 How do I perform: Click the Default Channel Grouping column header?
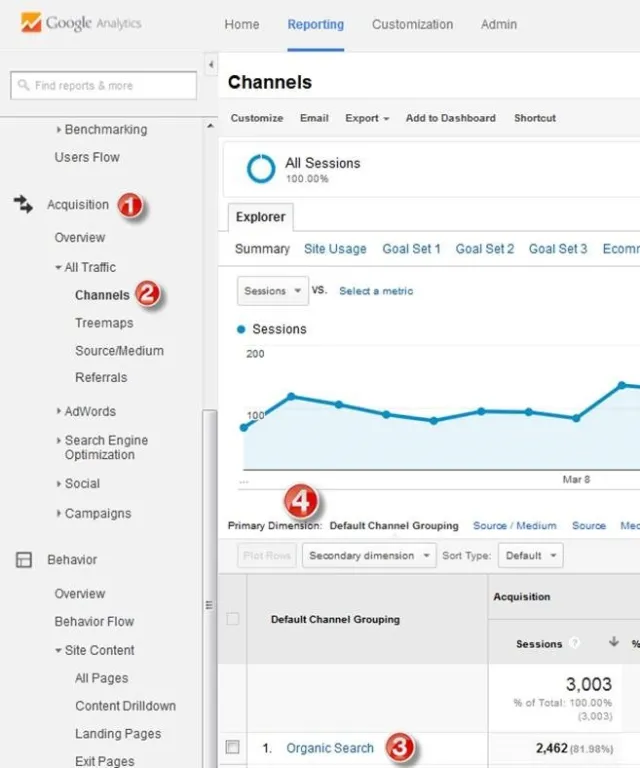click(x=335, y=620)
